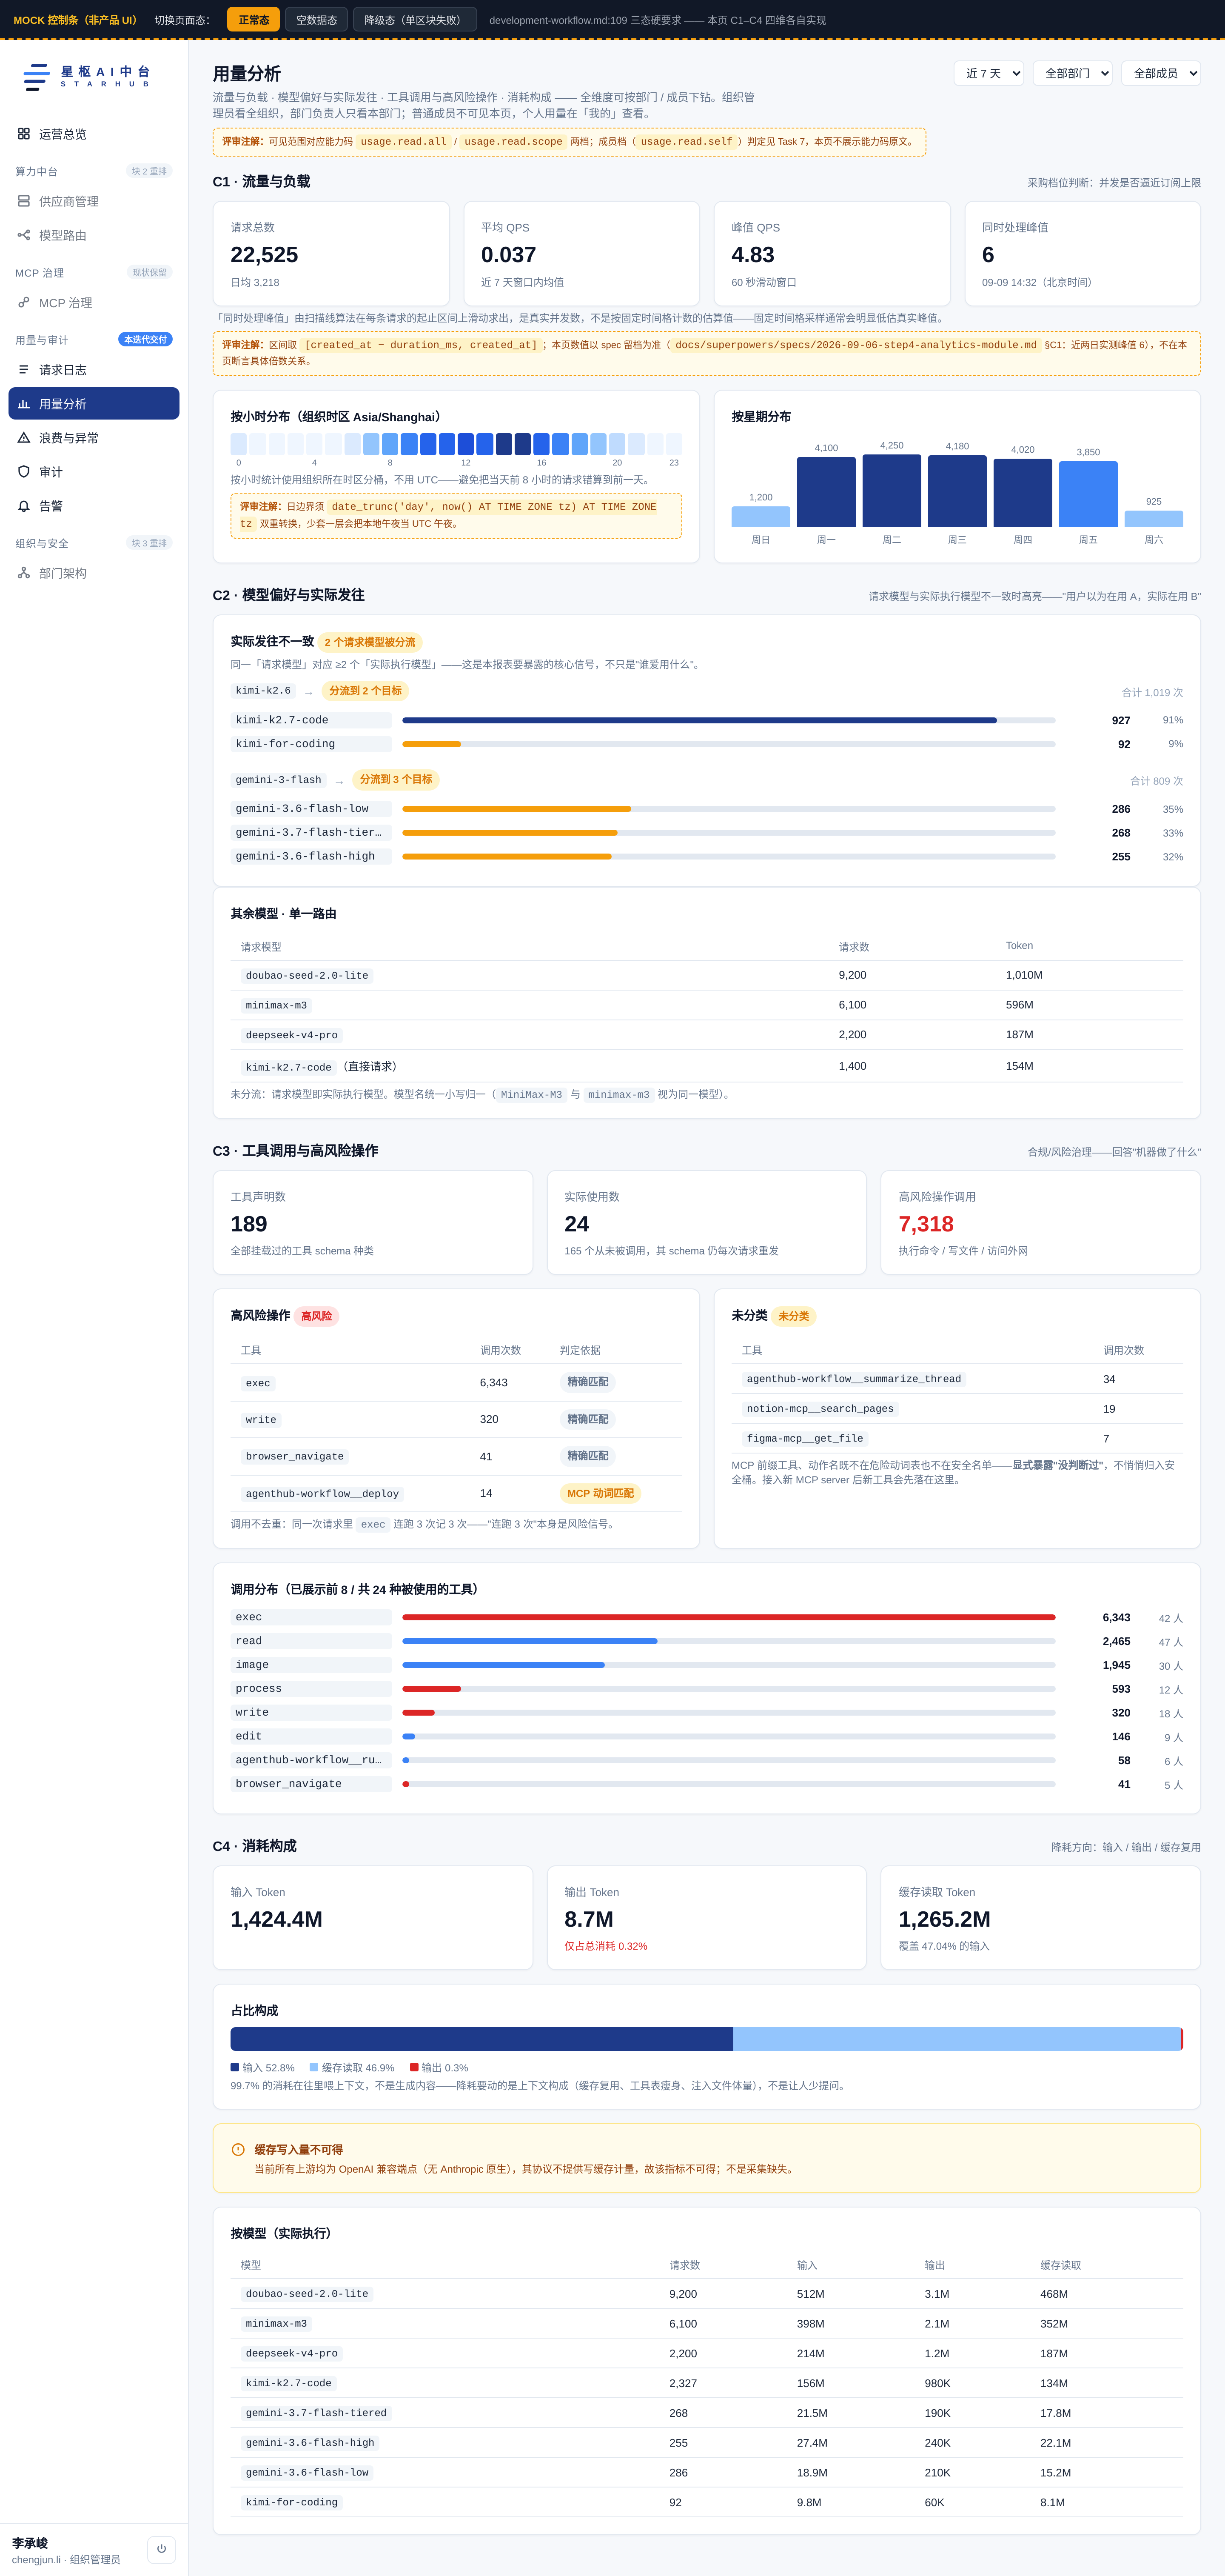
Task: Click the MCP 治理 sidebar icon
Action: 24,303
